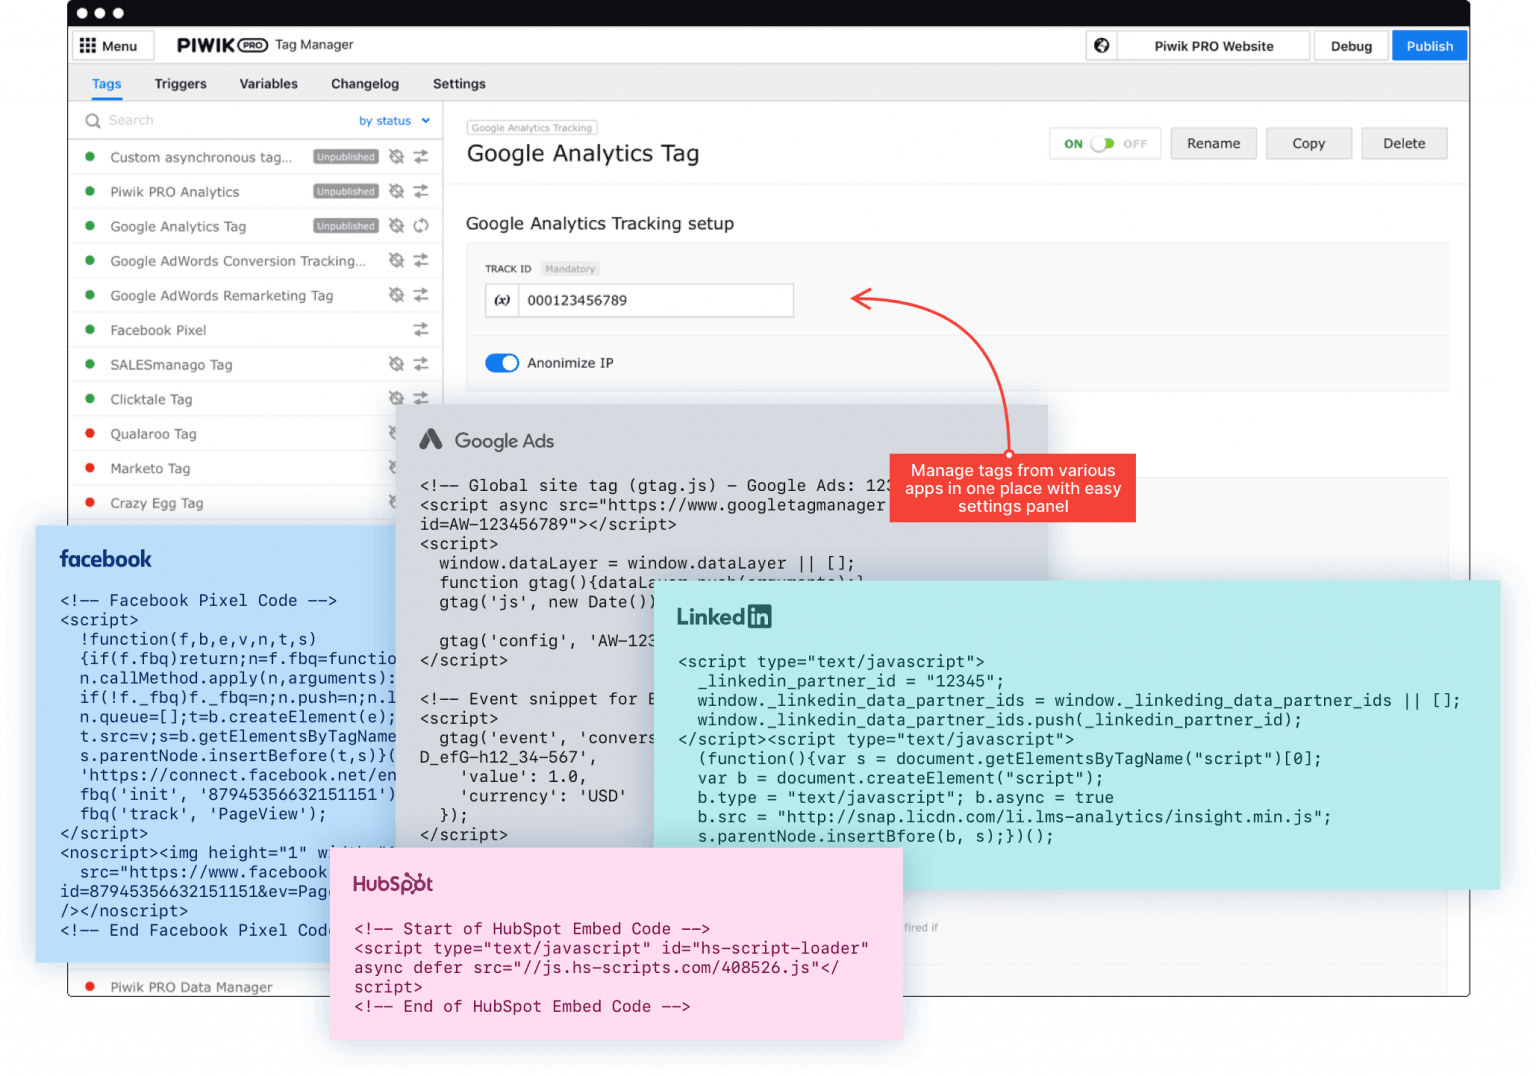Disable the Anonimize IP switch
The width and height of the screenshot is (1536, 1076).
click(502, 363)
